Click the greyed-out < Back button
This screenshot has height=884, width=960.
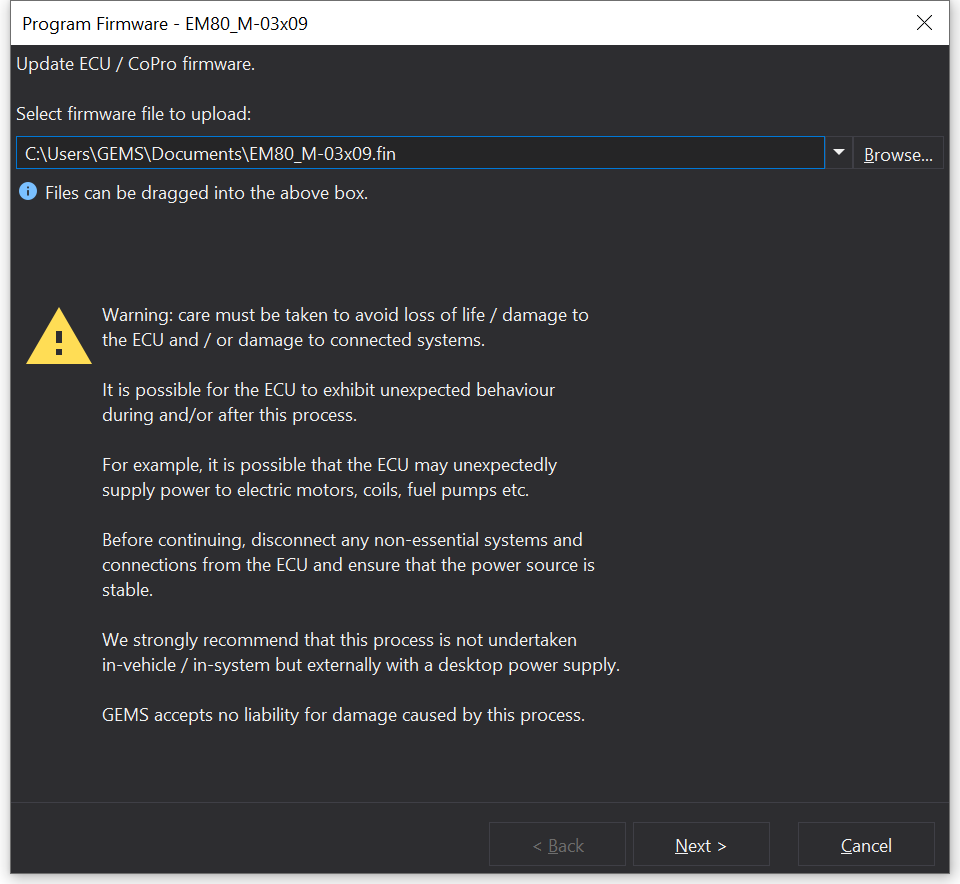[557, 845]
